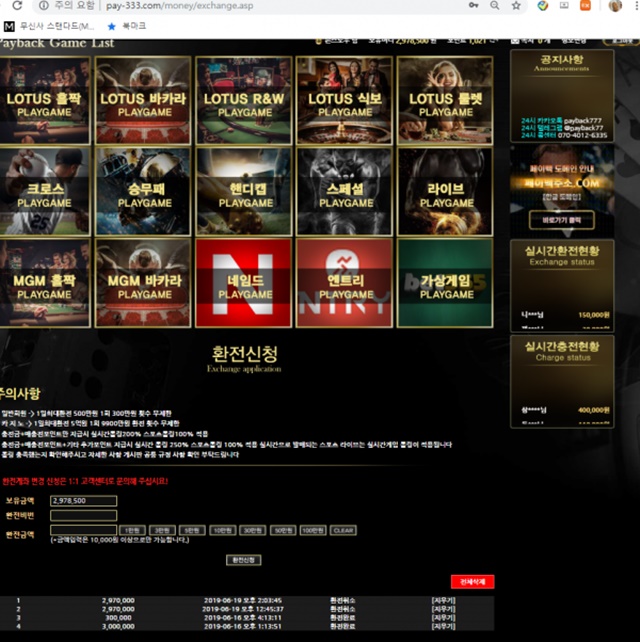Viewport: 640px width, 642px height.
Task: Click the address bar URL pay-333.com
Action: tap(179, 6)
